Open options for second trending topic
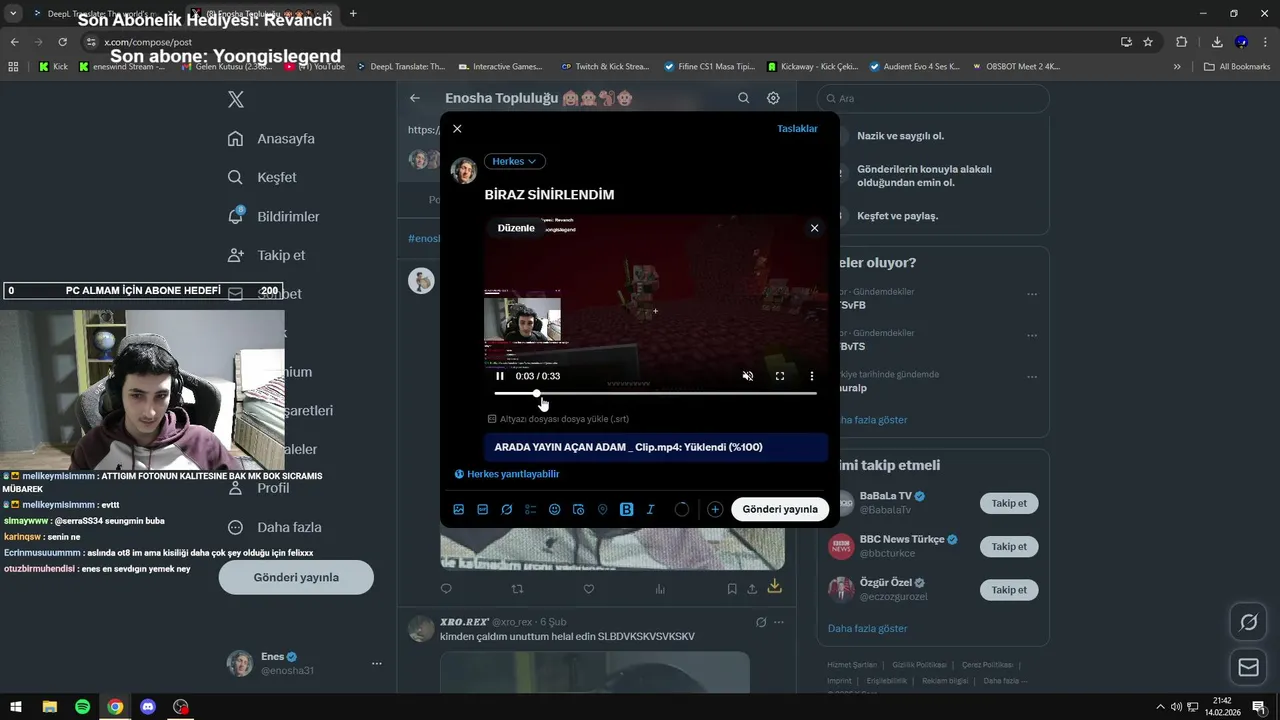 [1032, 335]
